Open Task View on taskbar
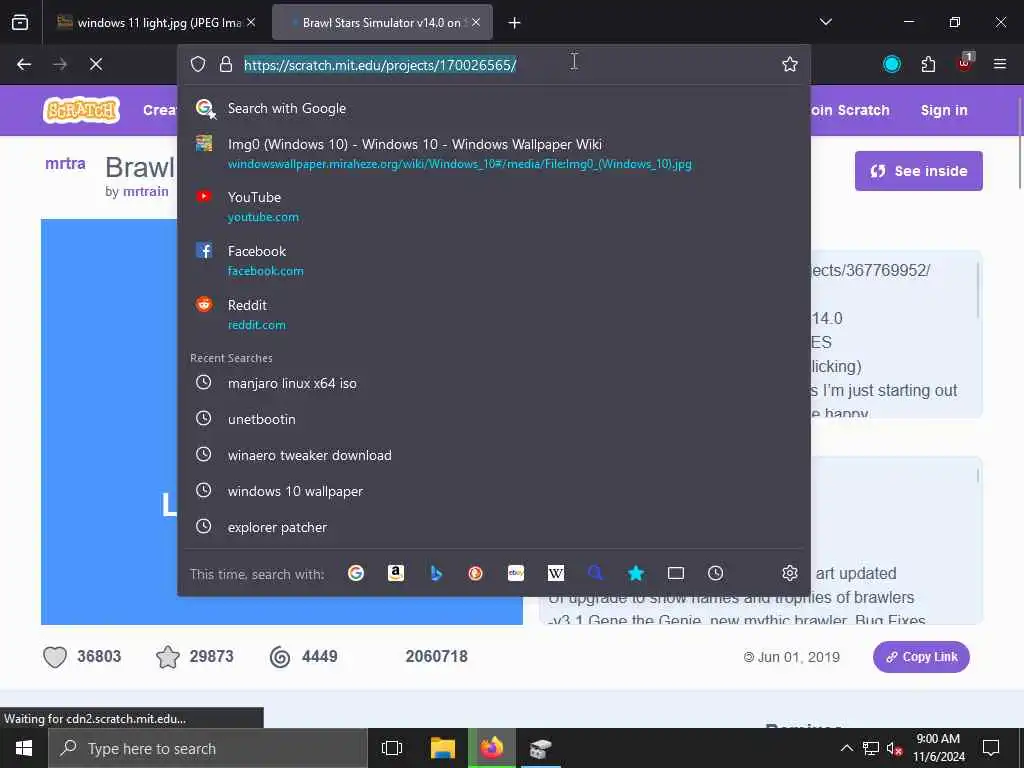The height and width of the screenshot is (768, 1024). (392, 748)
